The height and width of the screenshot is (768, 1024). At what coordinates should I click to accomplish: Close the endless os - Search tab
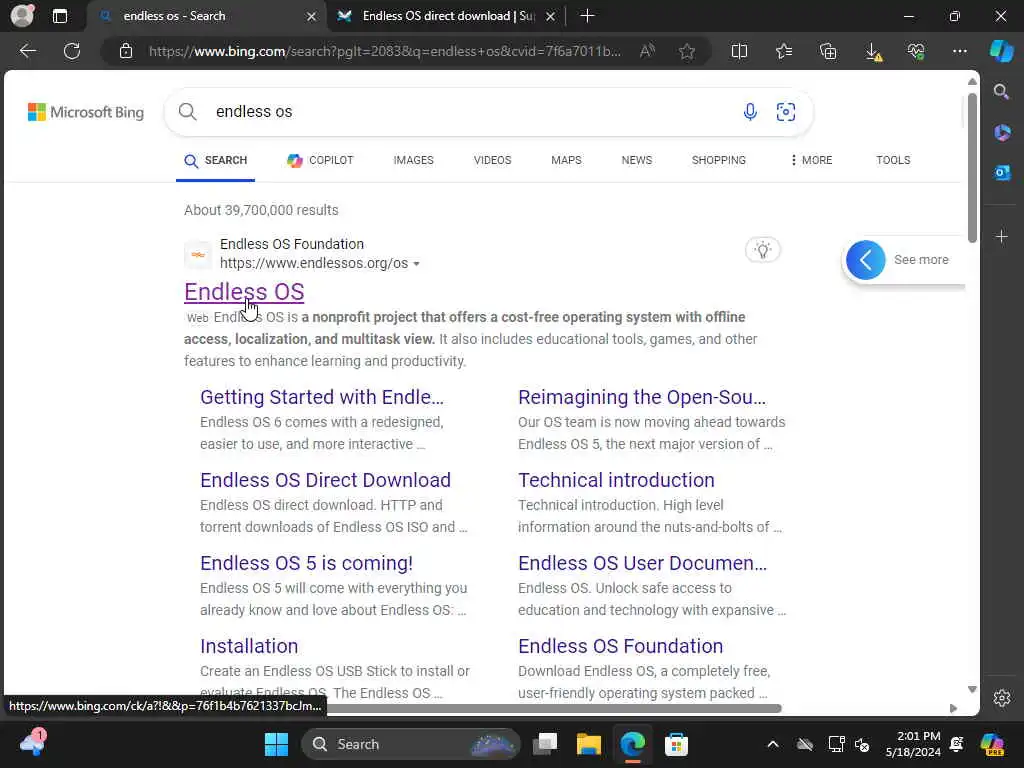(312, 16)
